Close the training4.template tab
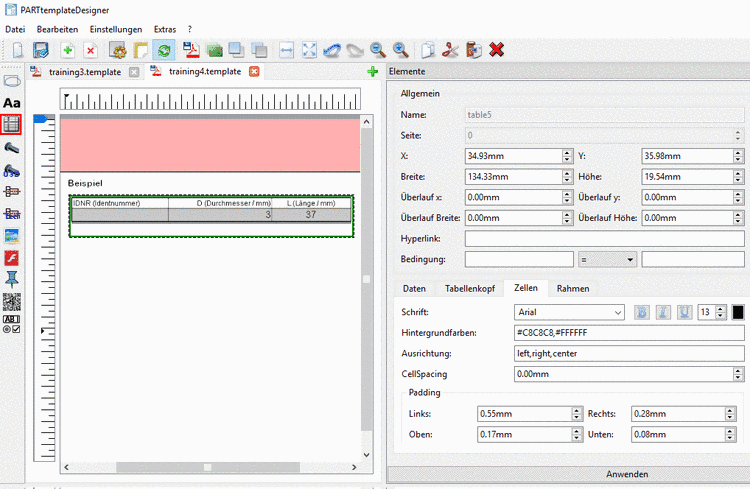The height and width of the screenshot is (489, 750). click(254, 72)
